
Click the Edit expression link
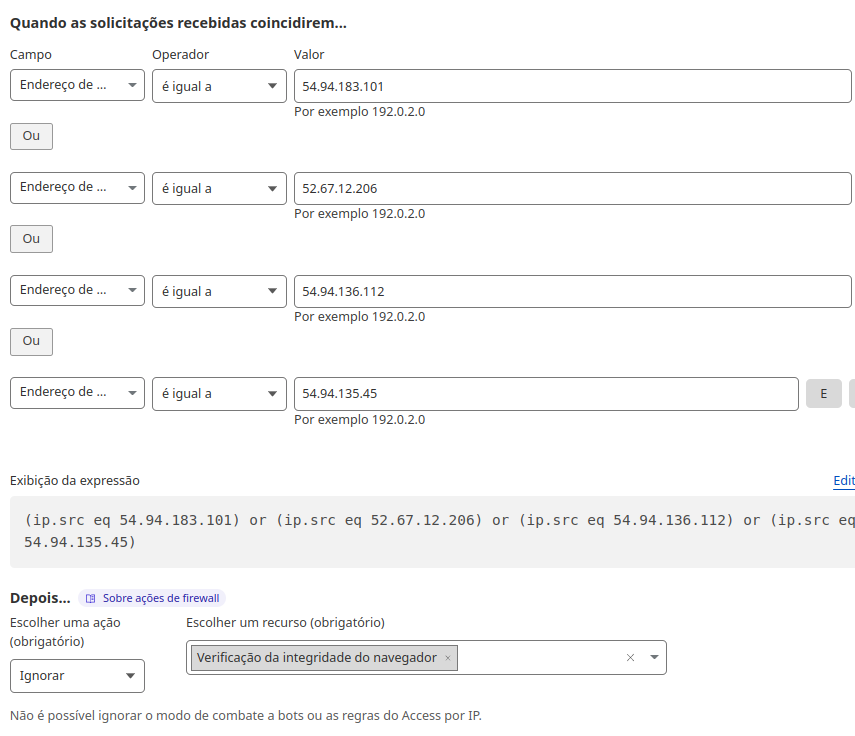coord(844,480)
